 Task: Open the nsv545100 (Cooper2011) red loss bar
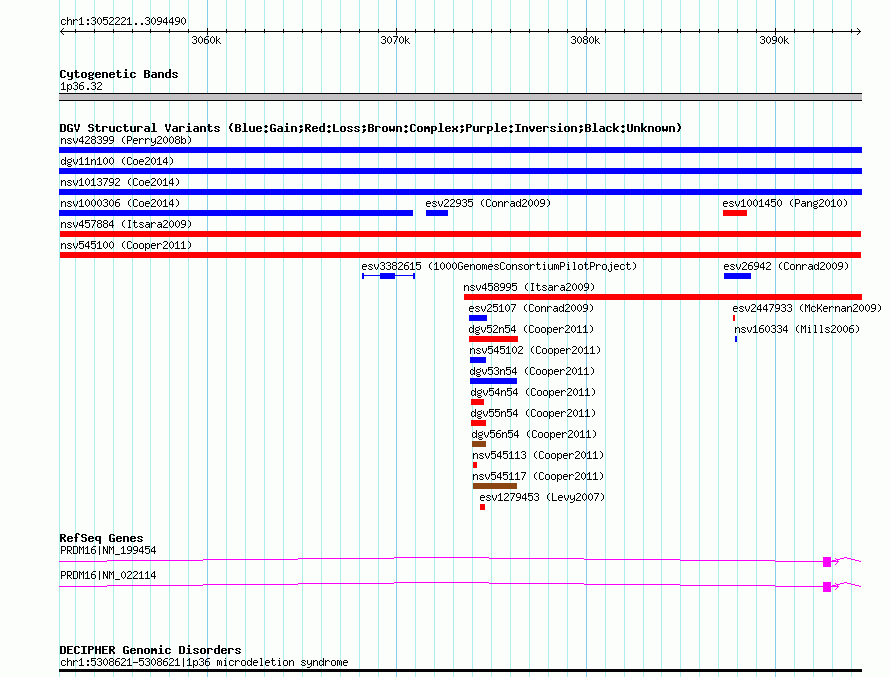click(x=460, y=255)
